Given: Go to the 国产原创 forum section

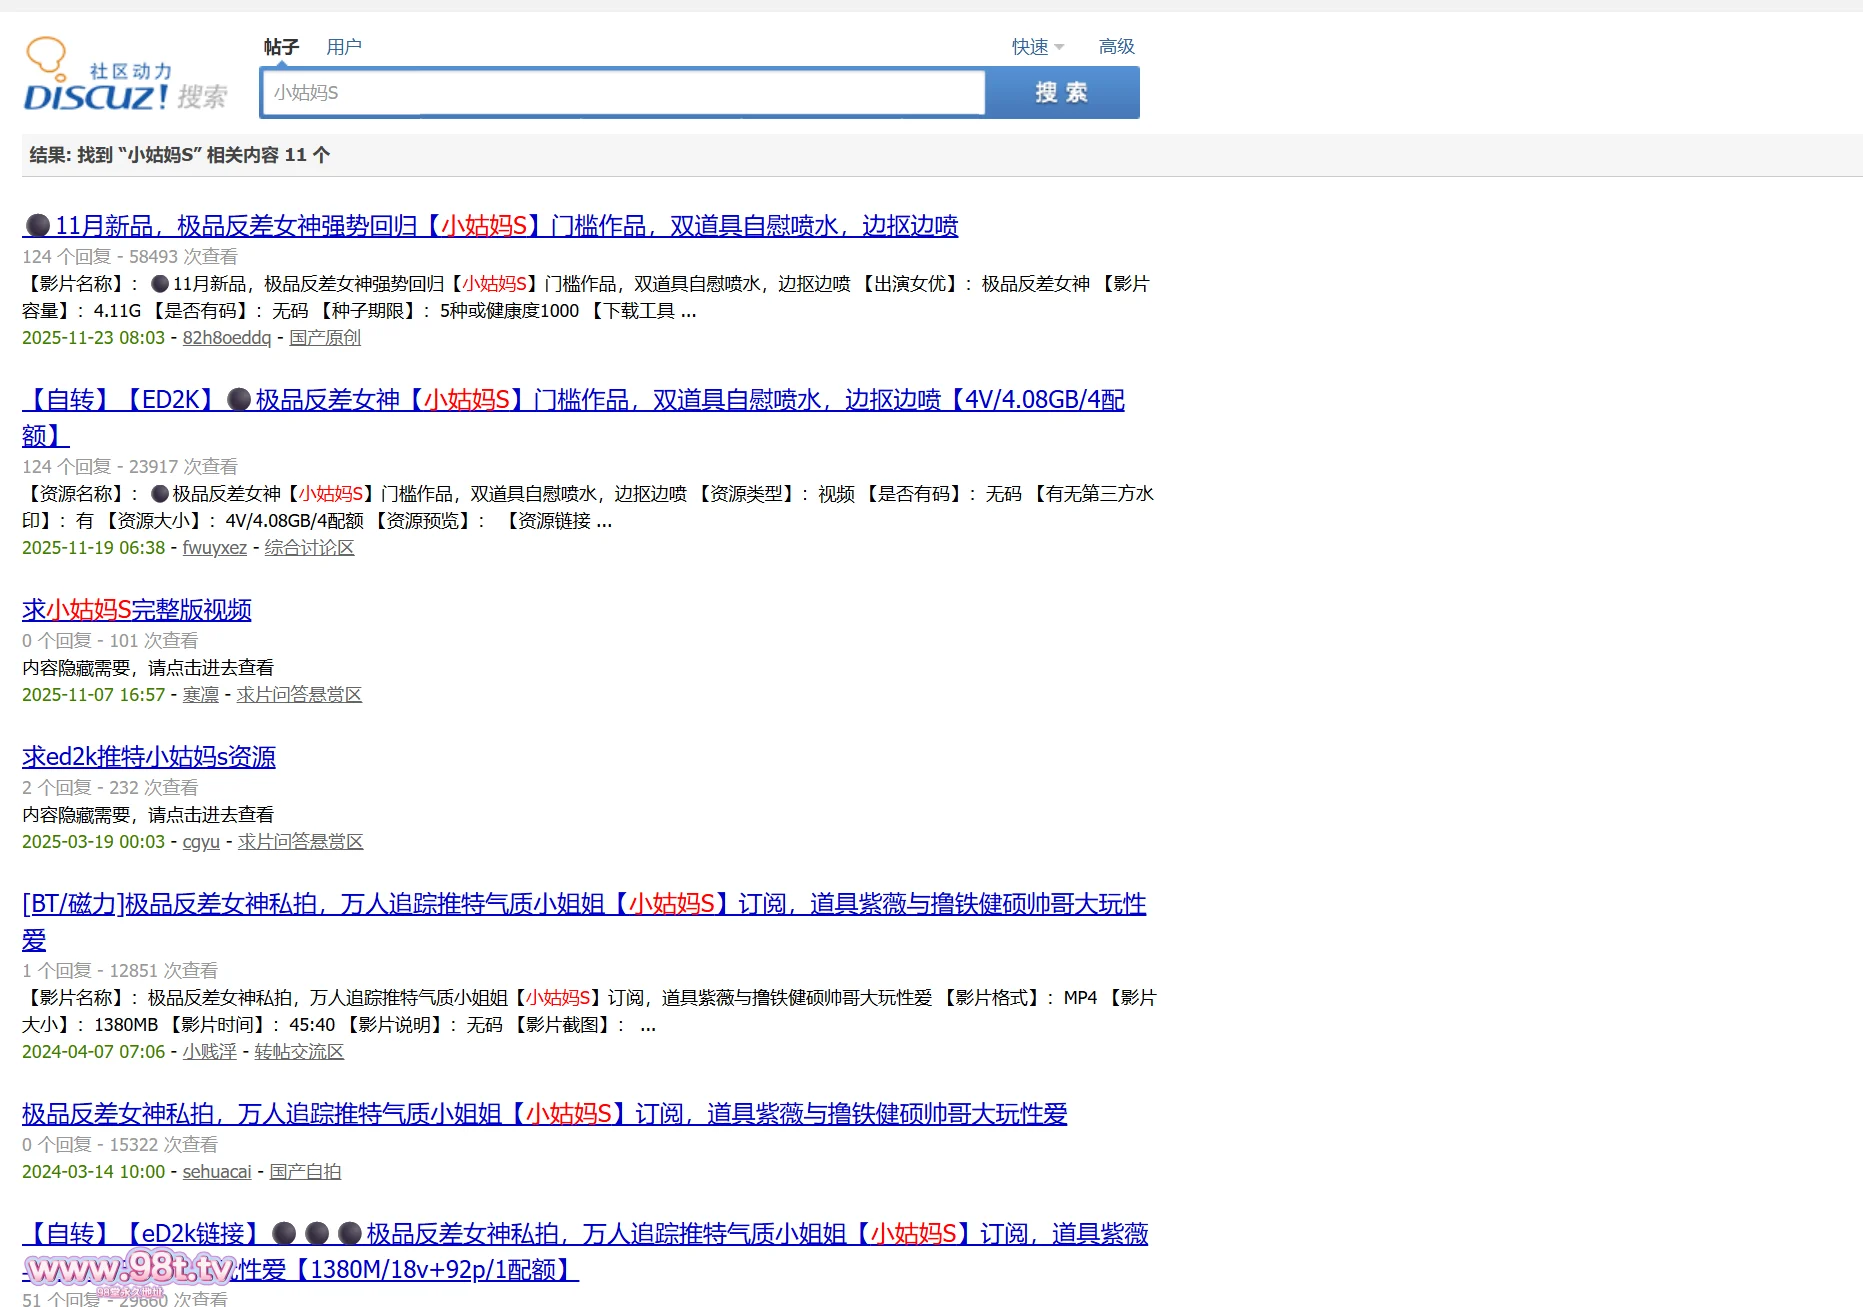Looking at the screenshot, I should point(325,338).
